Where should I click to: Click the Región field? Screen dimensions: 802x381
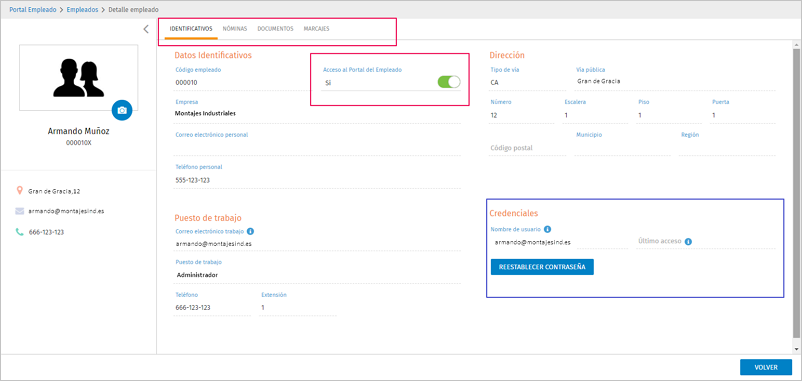pyautogui.click(x=727, y=148)
